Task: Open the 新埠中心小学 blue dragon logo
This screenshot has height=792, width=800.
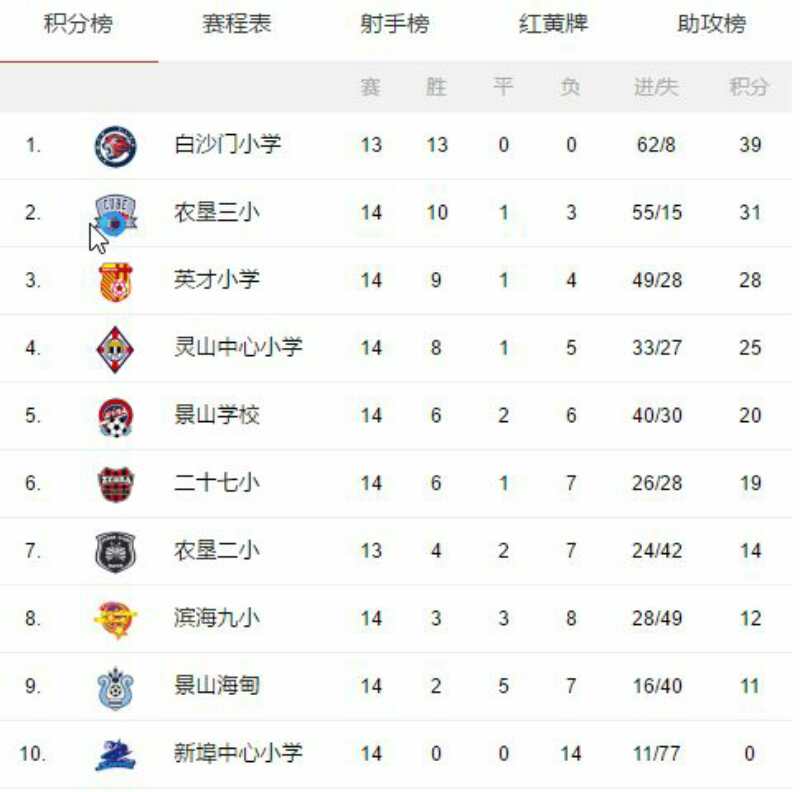Action: [115, 755]
